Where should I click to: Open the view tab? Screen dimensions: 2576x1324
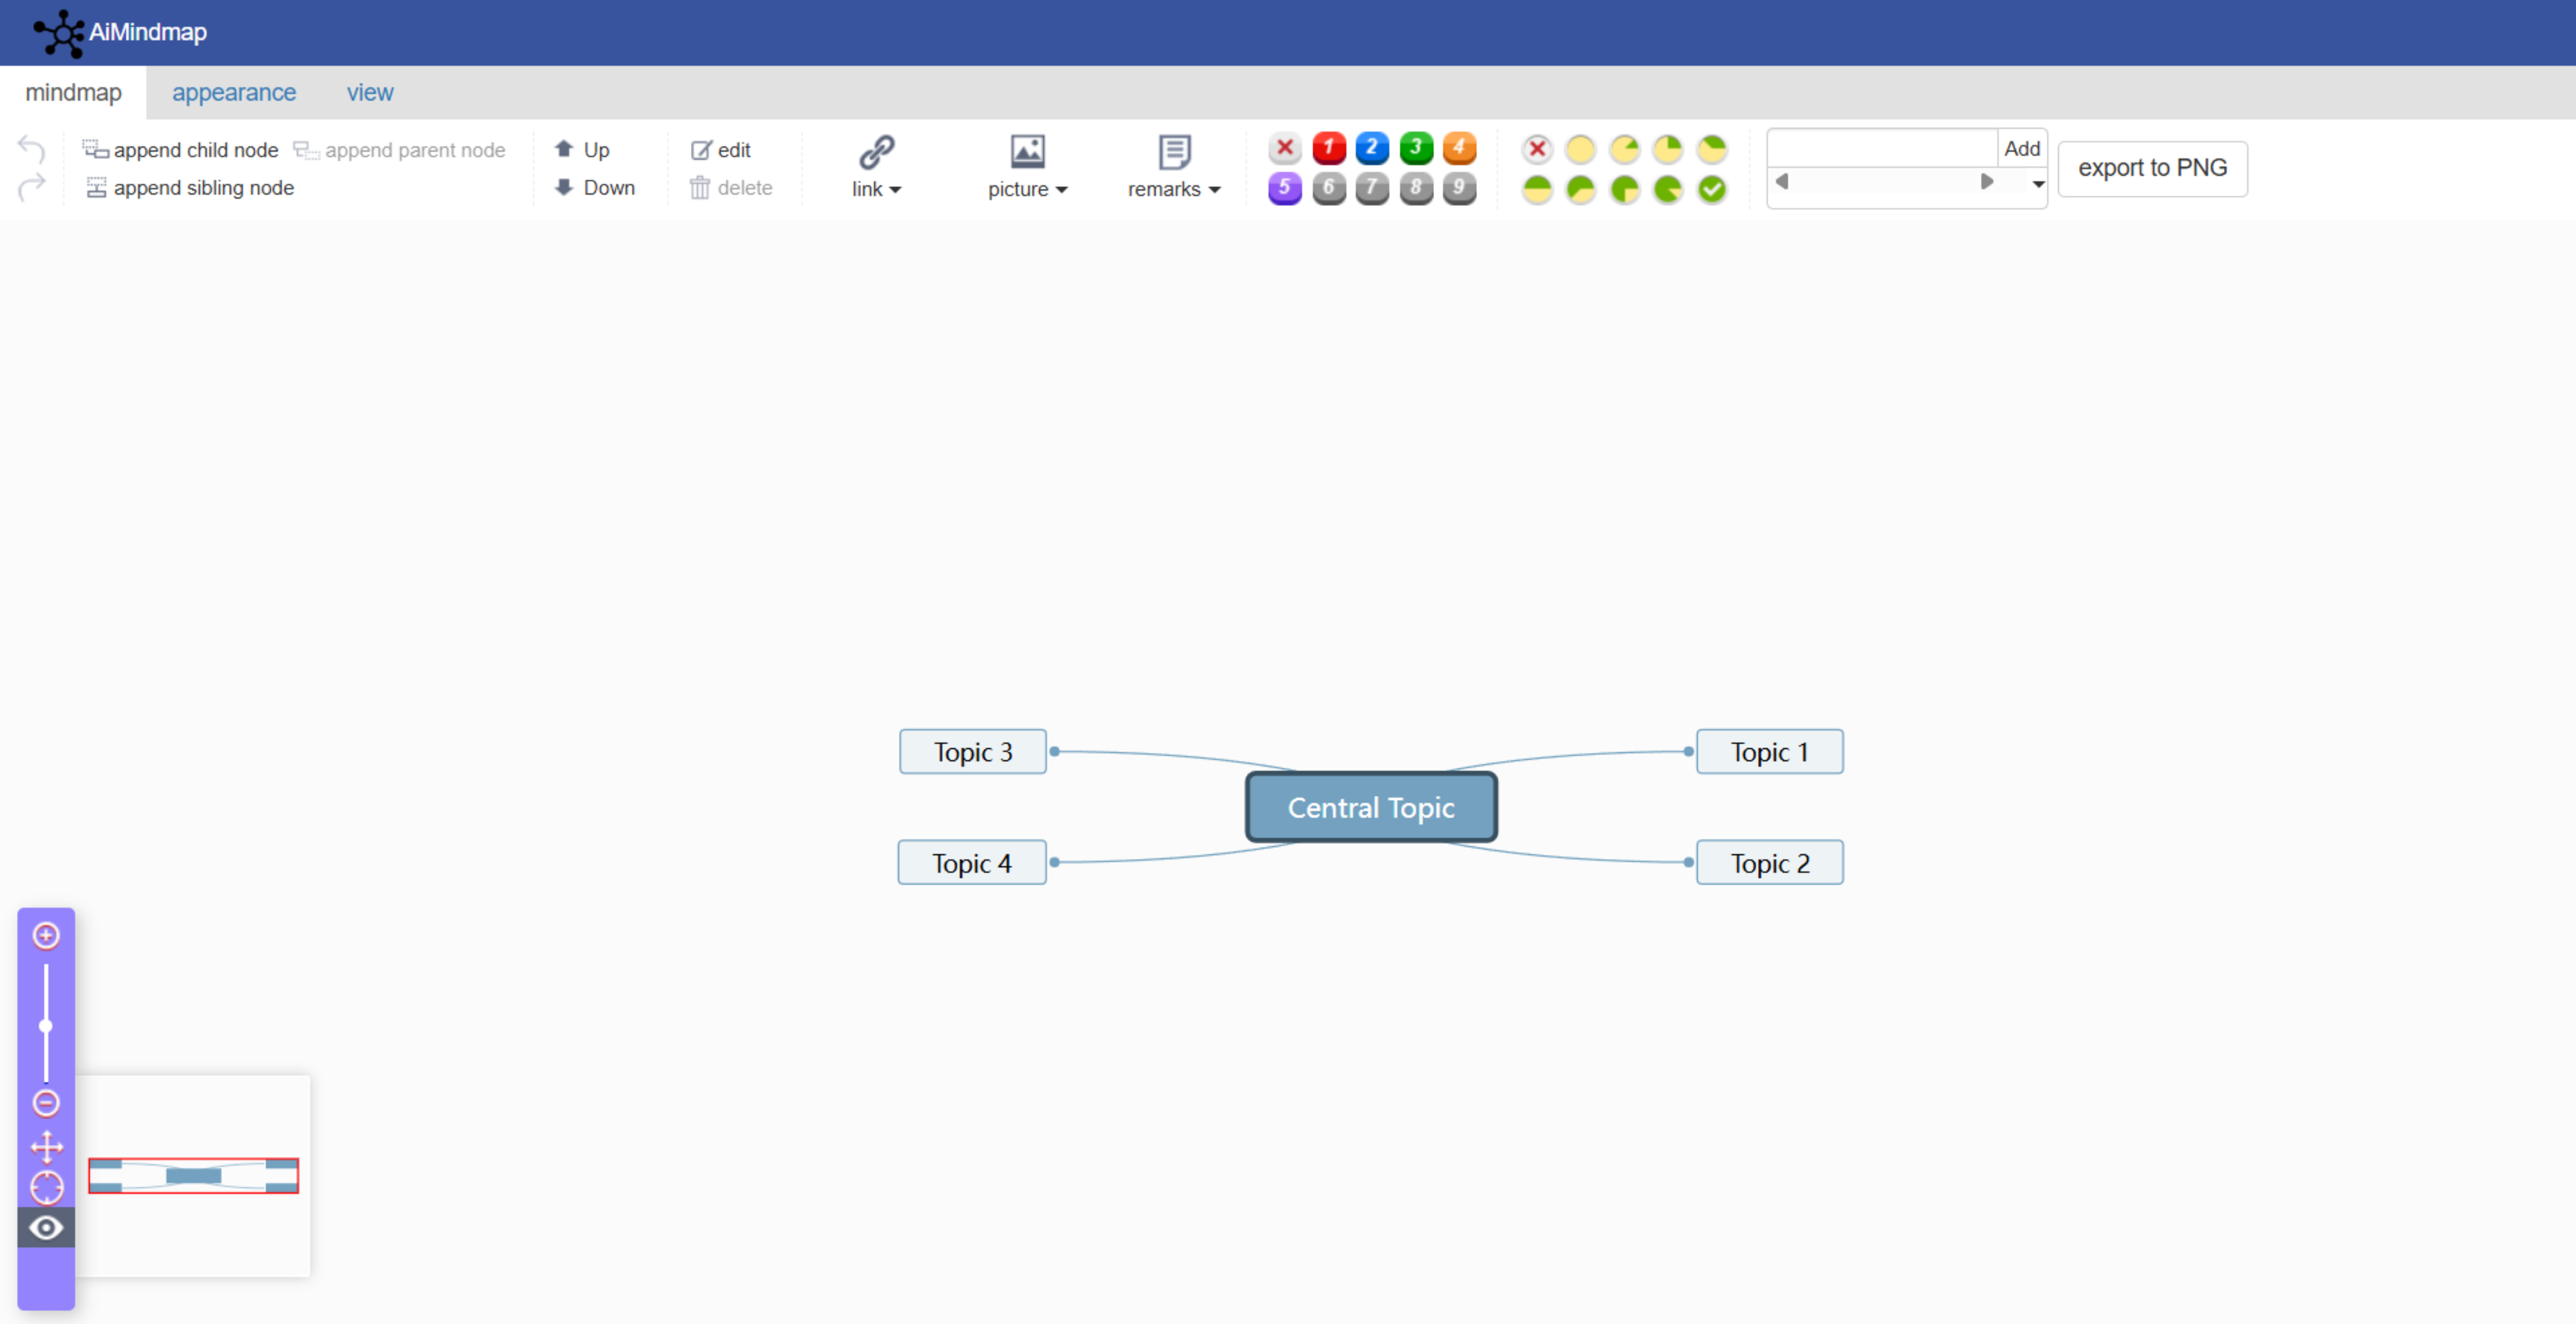[x=370, y=92]
